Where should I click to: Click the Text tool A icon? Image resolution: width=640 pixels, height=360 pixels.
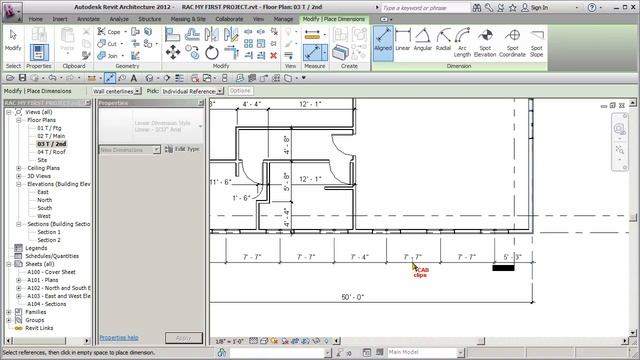click(133, 78)
